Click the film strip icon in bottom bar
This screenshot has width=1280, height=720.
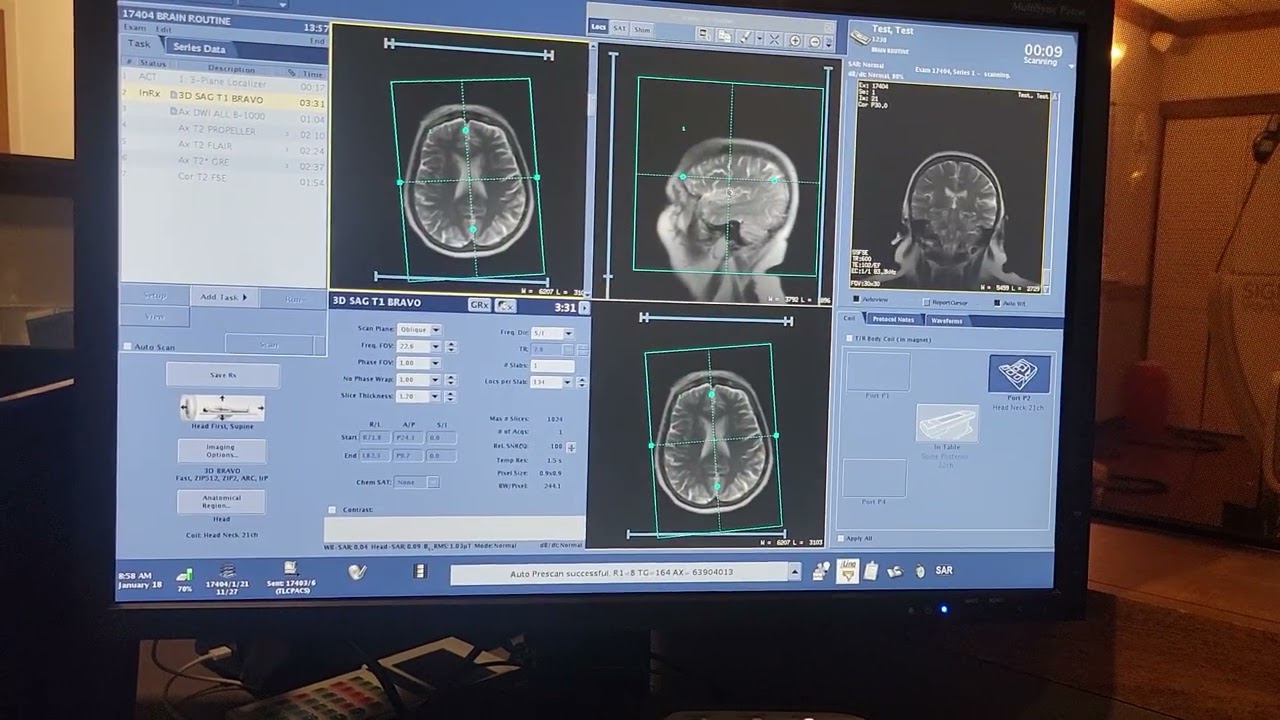click(420, 571)
